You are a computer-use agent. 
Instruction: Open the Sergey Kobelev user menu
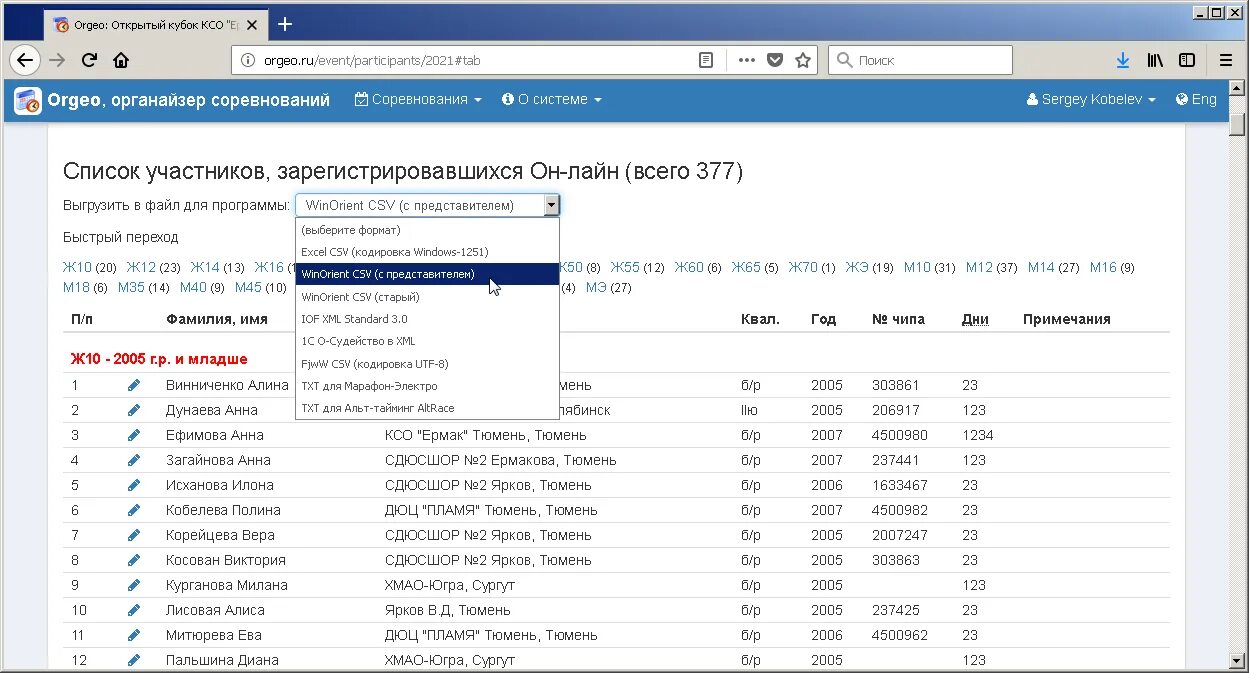[1091, 100]
